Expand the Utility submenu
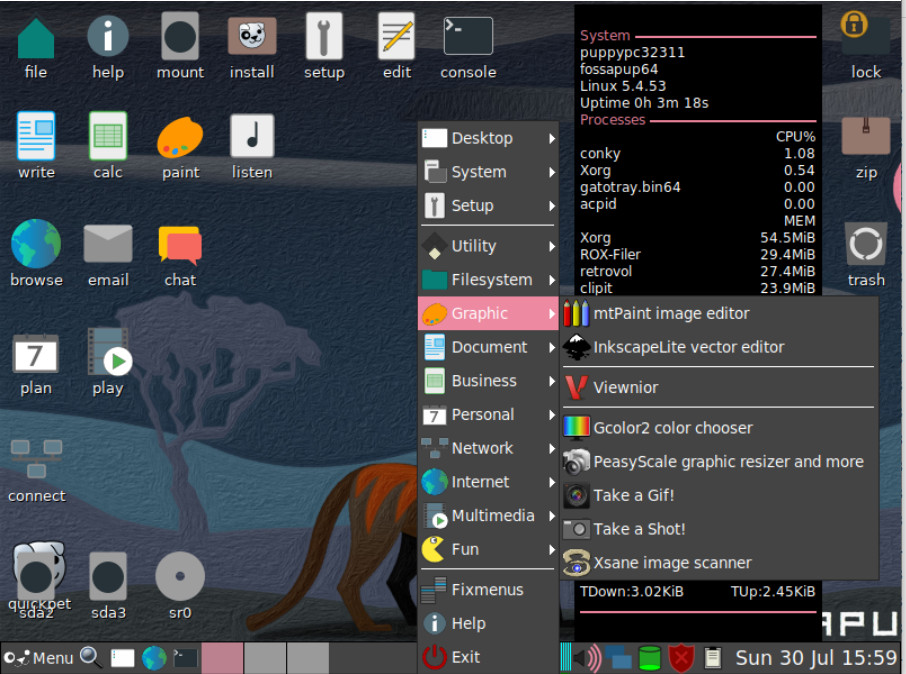906x674 pixels. [x=488, y=246]
